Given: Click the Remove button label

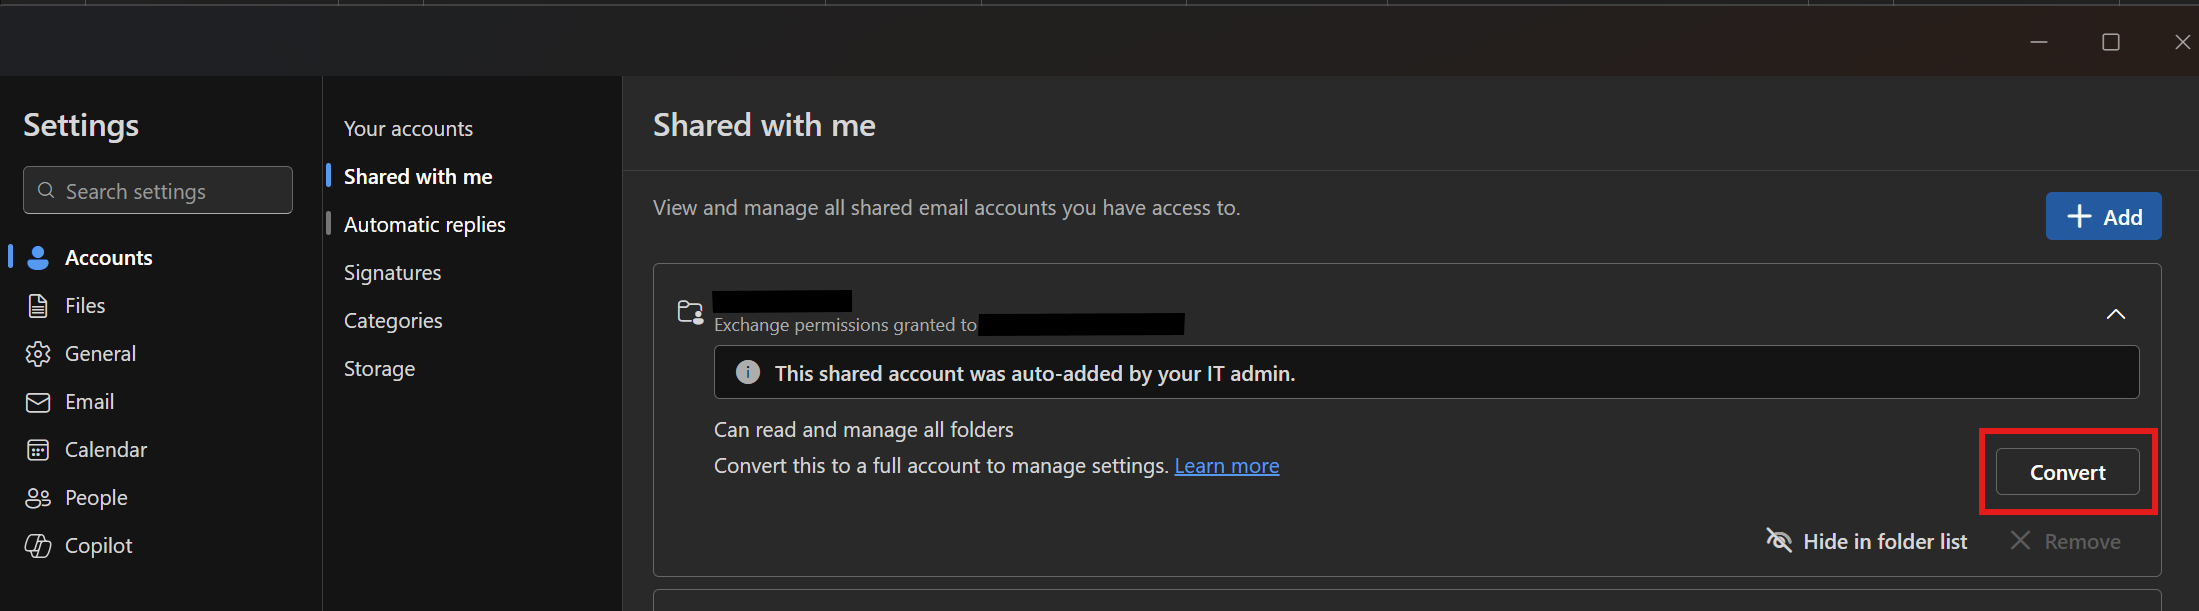Looking at the screenshot, I should (x=2082, y=541).
